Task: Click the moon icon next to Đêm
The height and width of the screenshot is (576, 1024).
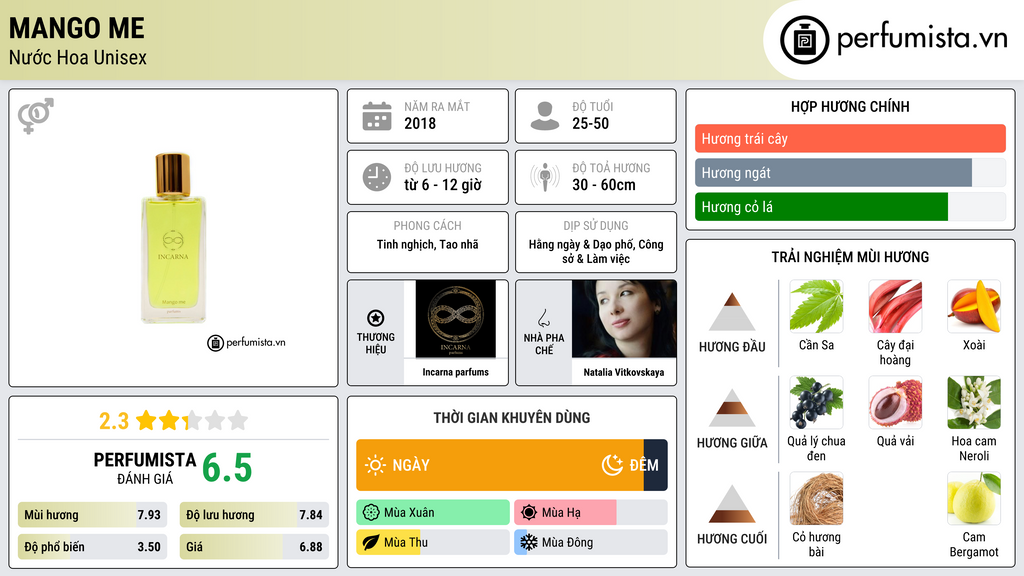Action: 612,465
